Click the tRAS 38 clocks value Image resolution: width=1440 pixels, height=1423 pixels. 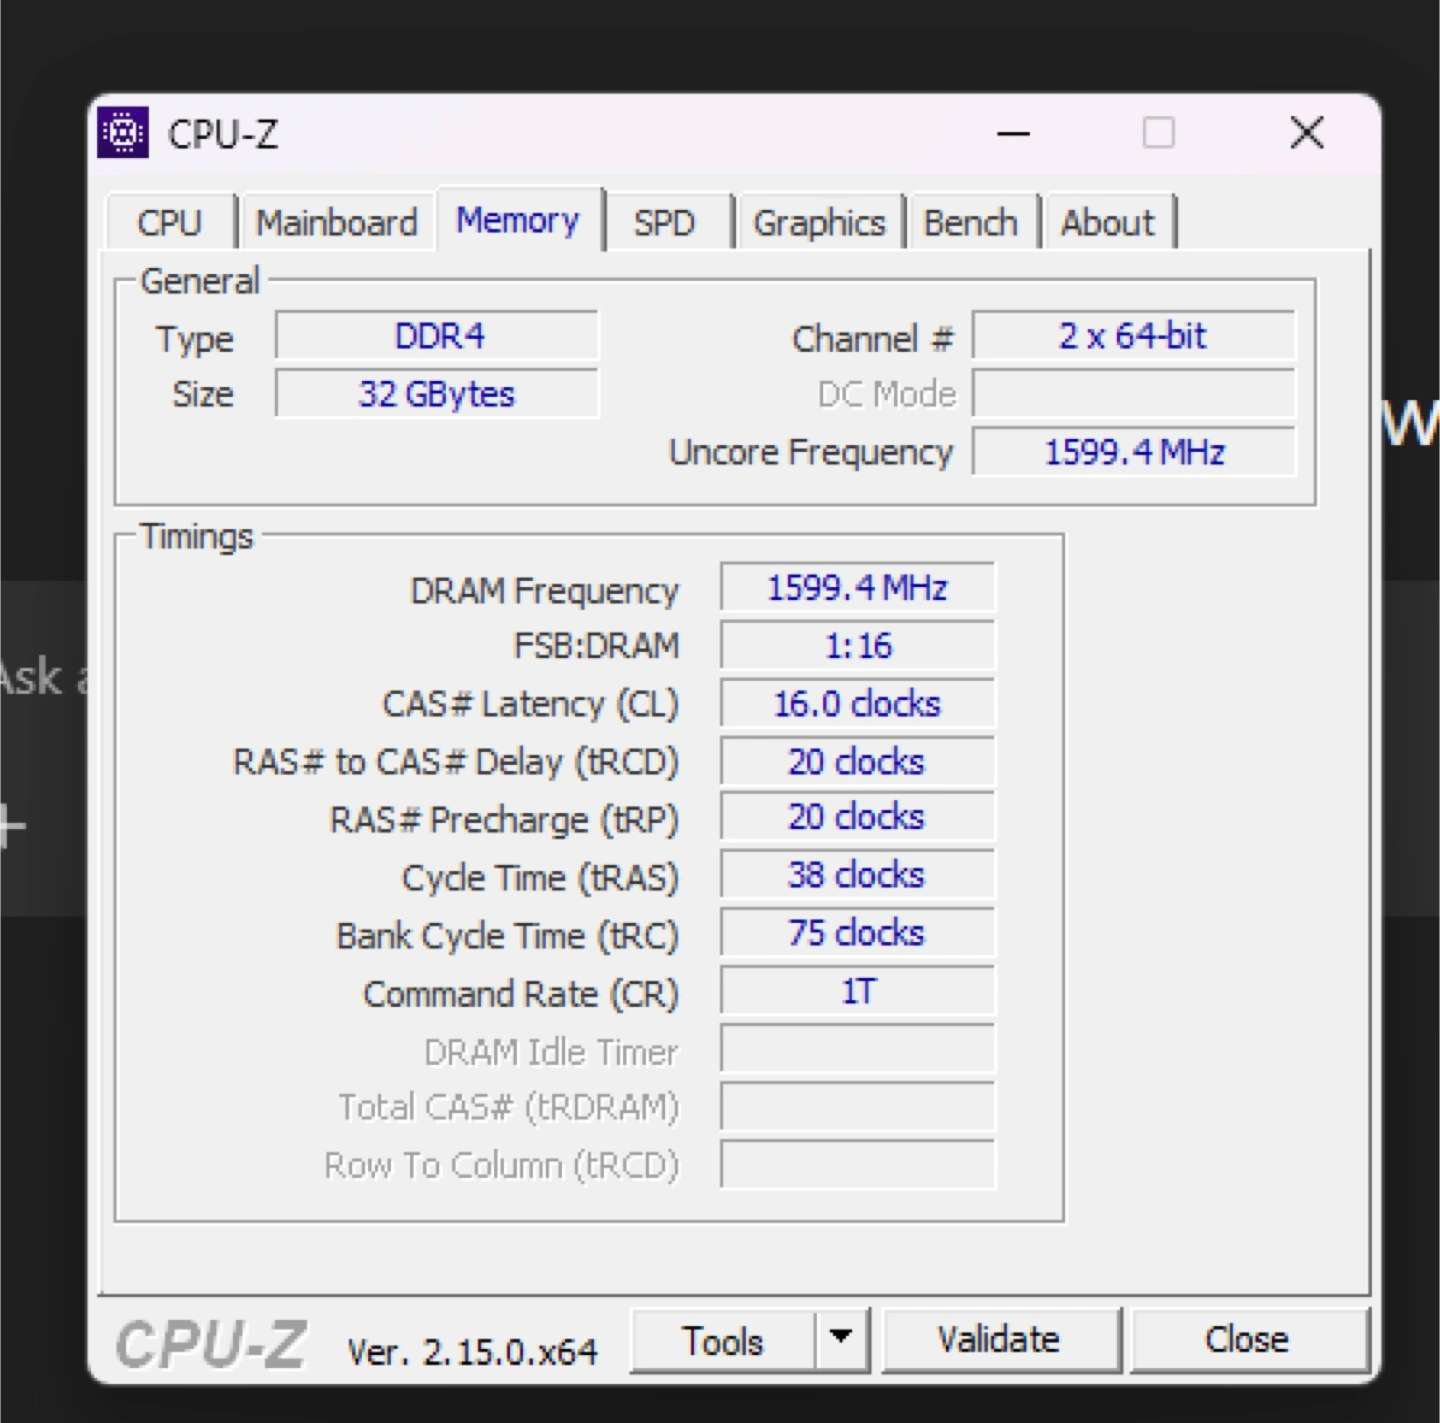point(857,875)
